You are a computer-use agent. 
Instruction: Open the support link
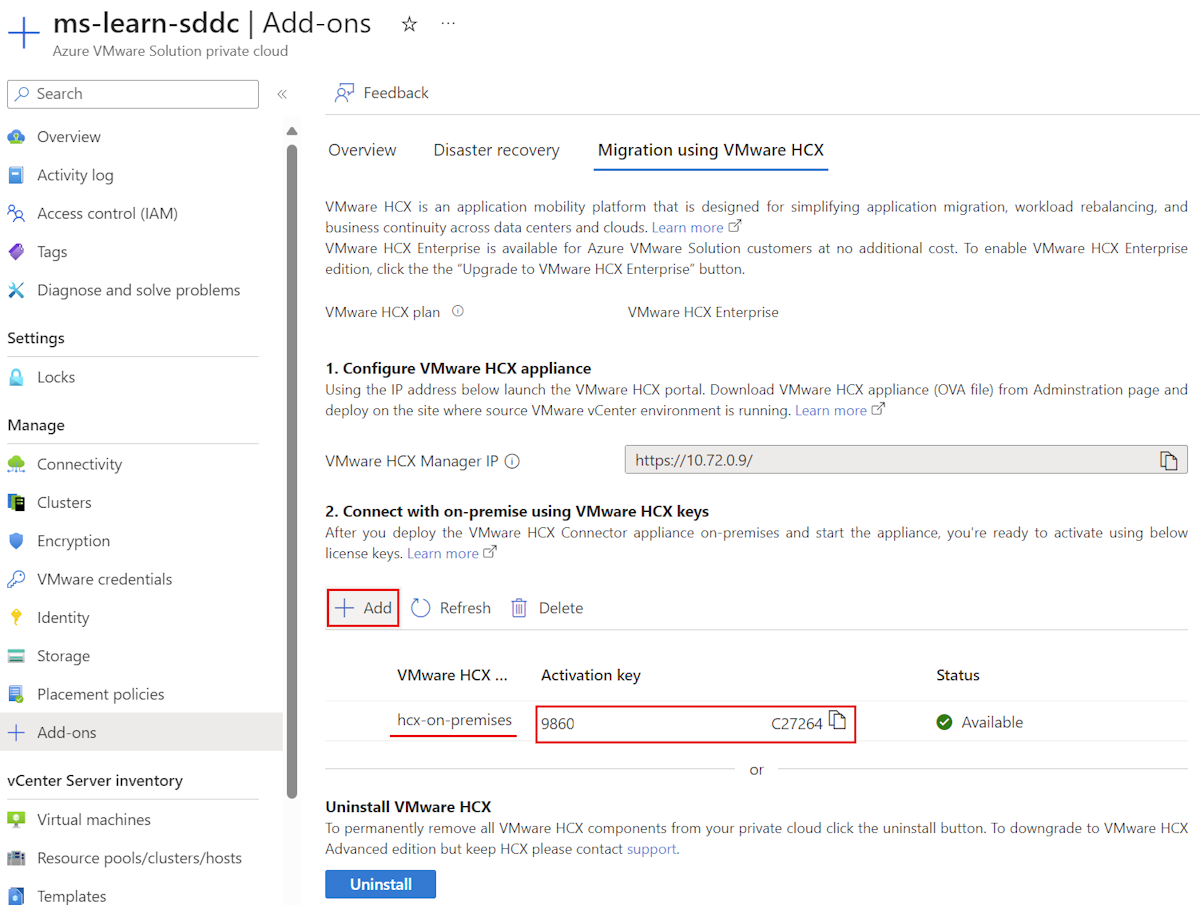651,848
